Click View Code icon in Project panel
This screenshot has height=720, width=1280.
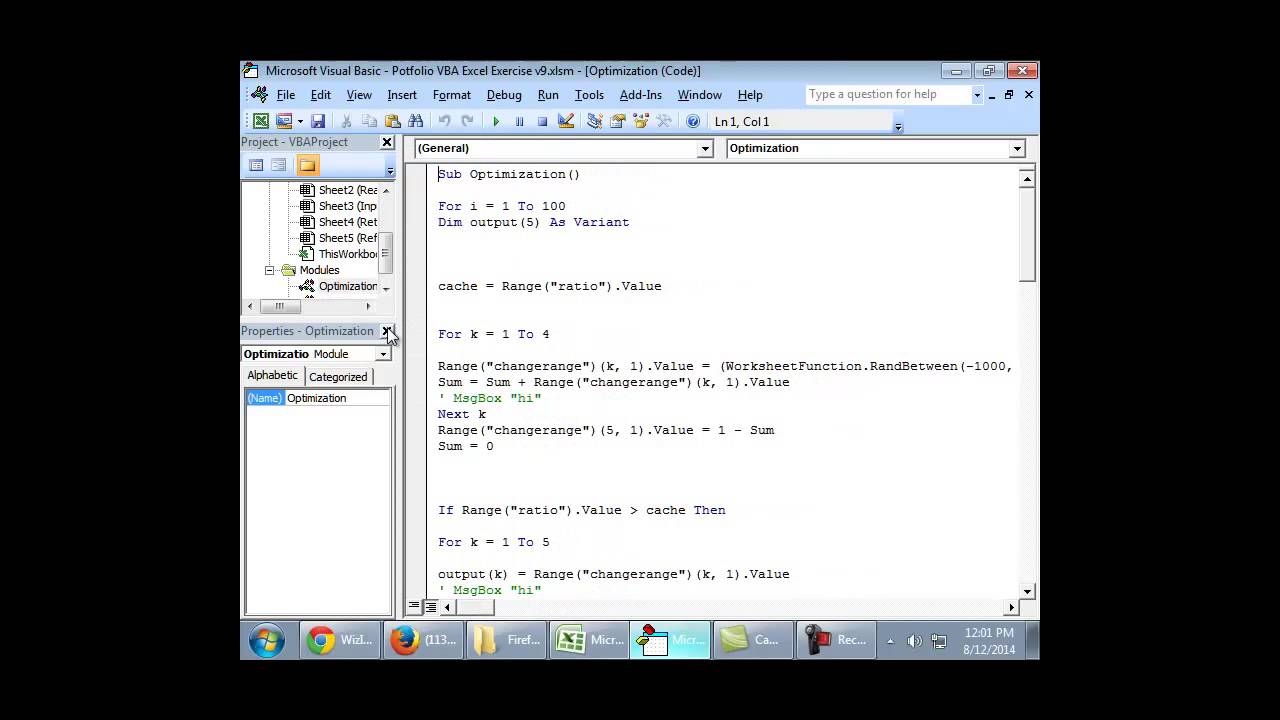click(256, 165)
